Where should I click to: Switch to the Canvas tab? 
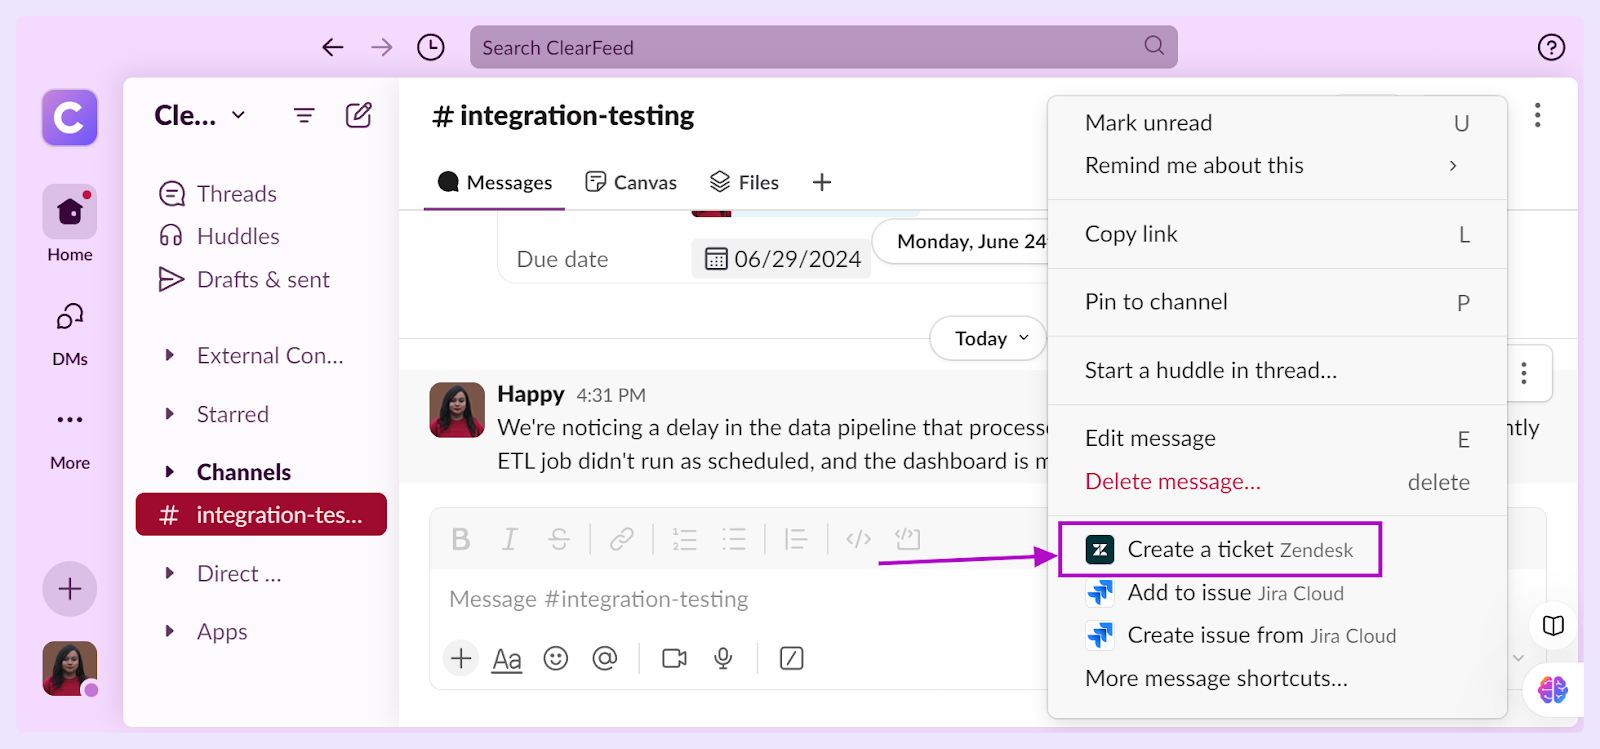[631, 182]
